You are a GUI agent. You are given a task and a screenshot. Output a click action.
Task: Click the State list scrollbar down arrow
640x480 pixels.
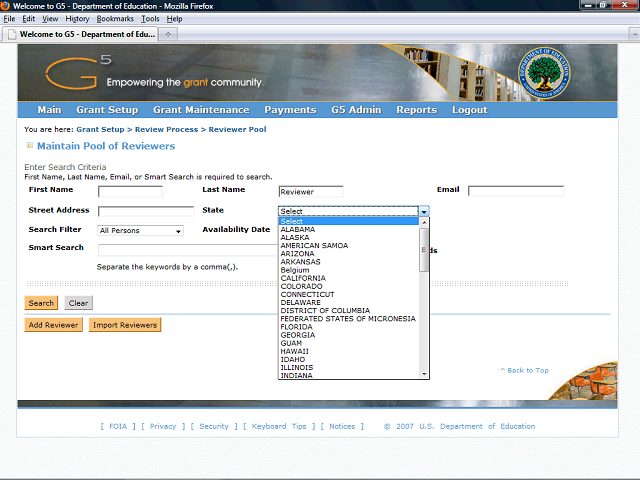pyautogui.click(x=424, y=374)
